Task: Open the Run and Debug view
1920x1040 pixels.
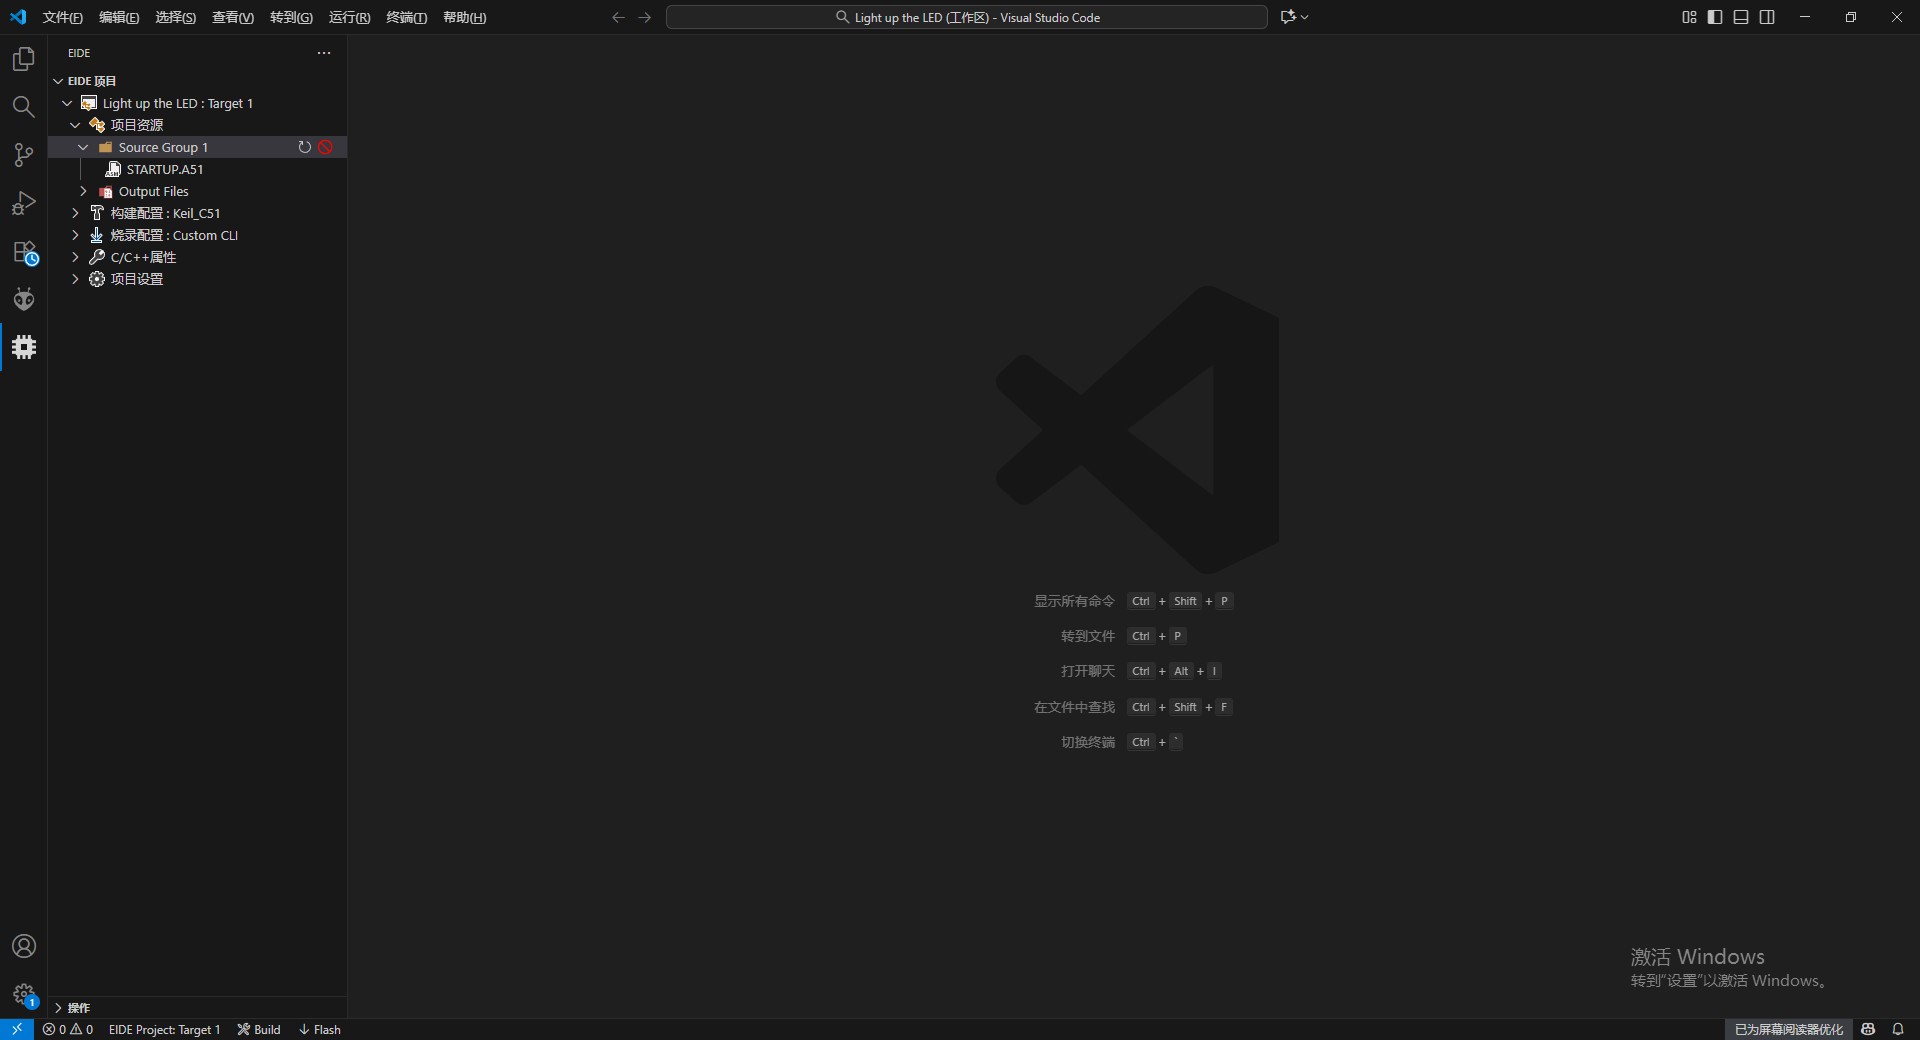Action: (24, 203)
